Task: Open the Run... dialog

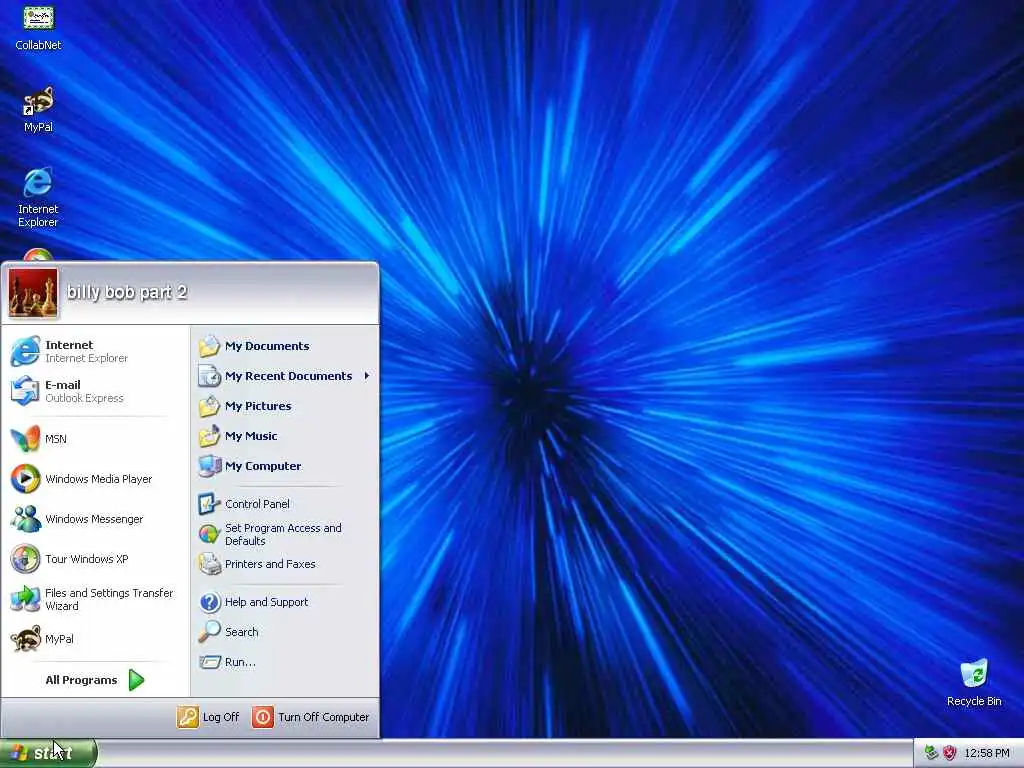Action: tap(285, 662)
